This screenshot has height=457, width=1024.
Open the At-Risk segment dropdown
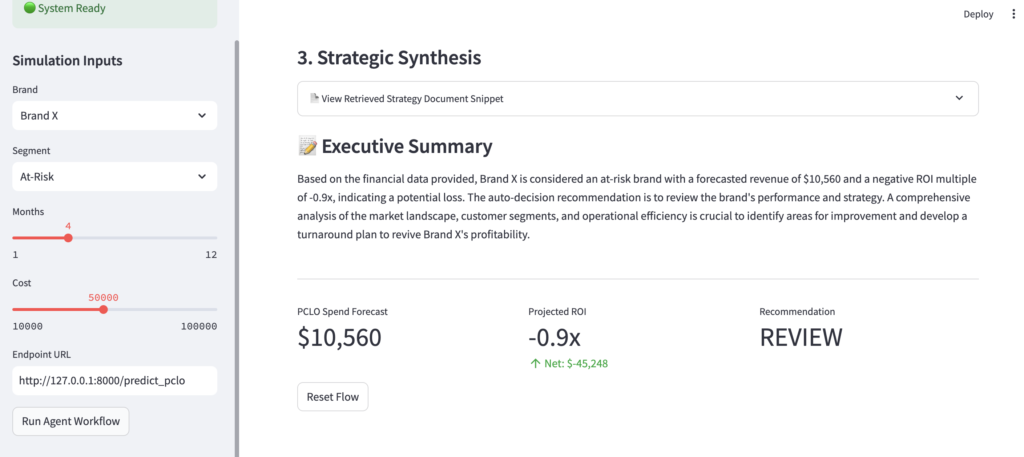115,177
